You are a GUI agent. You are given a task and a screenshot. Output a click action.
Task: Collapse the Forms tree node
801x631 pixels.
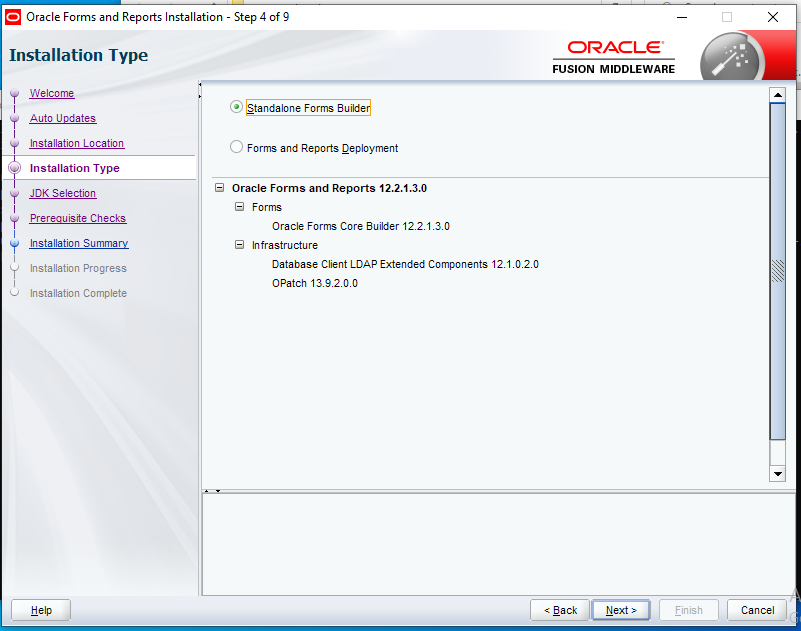pyautogui.click(x=239, y=207)
